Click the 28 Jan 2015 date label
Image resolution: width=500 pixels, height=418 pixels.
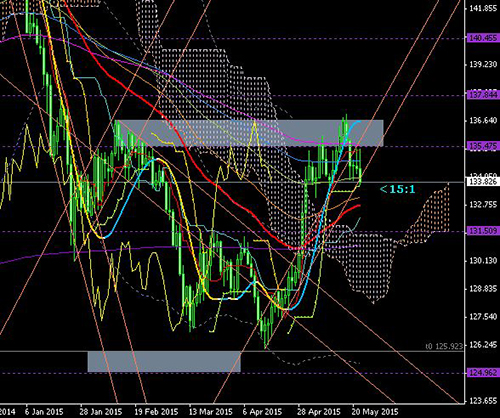pos(101,411)
